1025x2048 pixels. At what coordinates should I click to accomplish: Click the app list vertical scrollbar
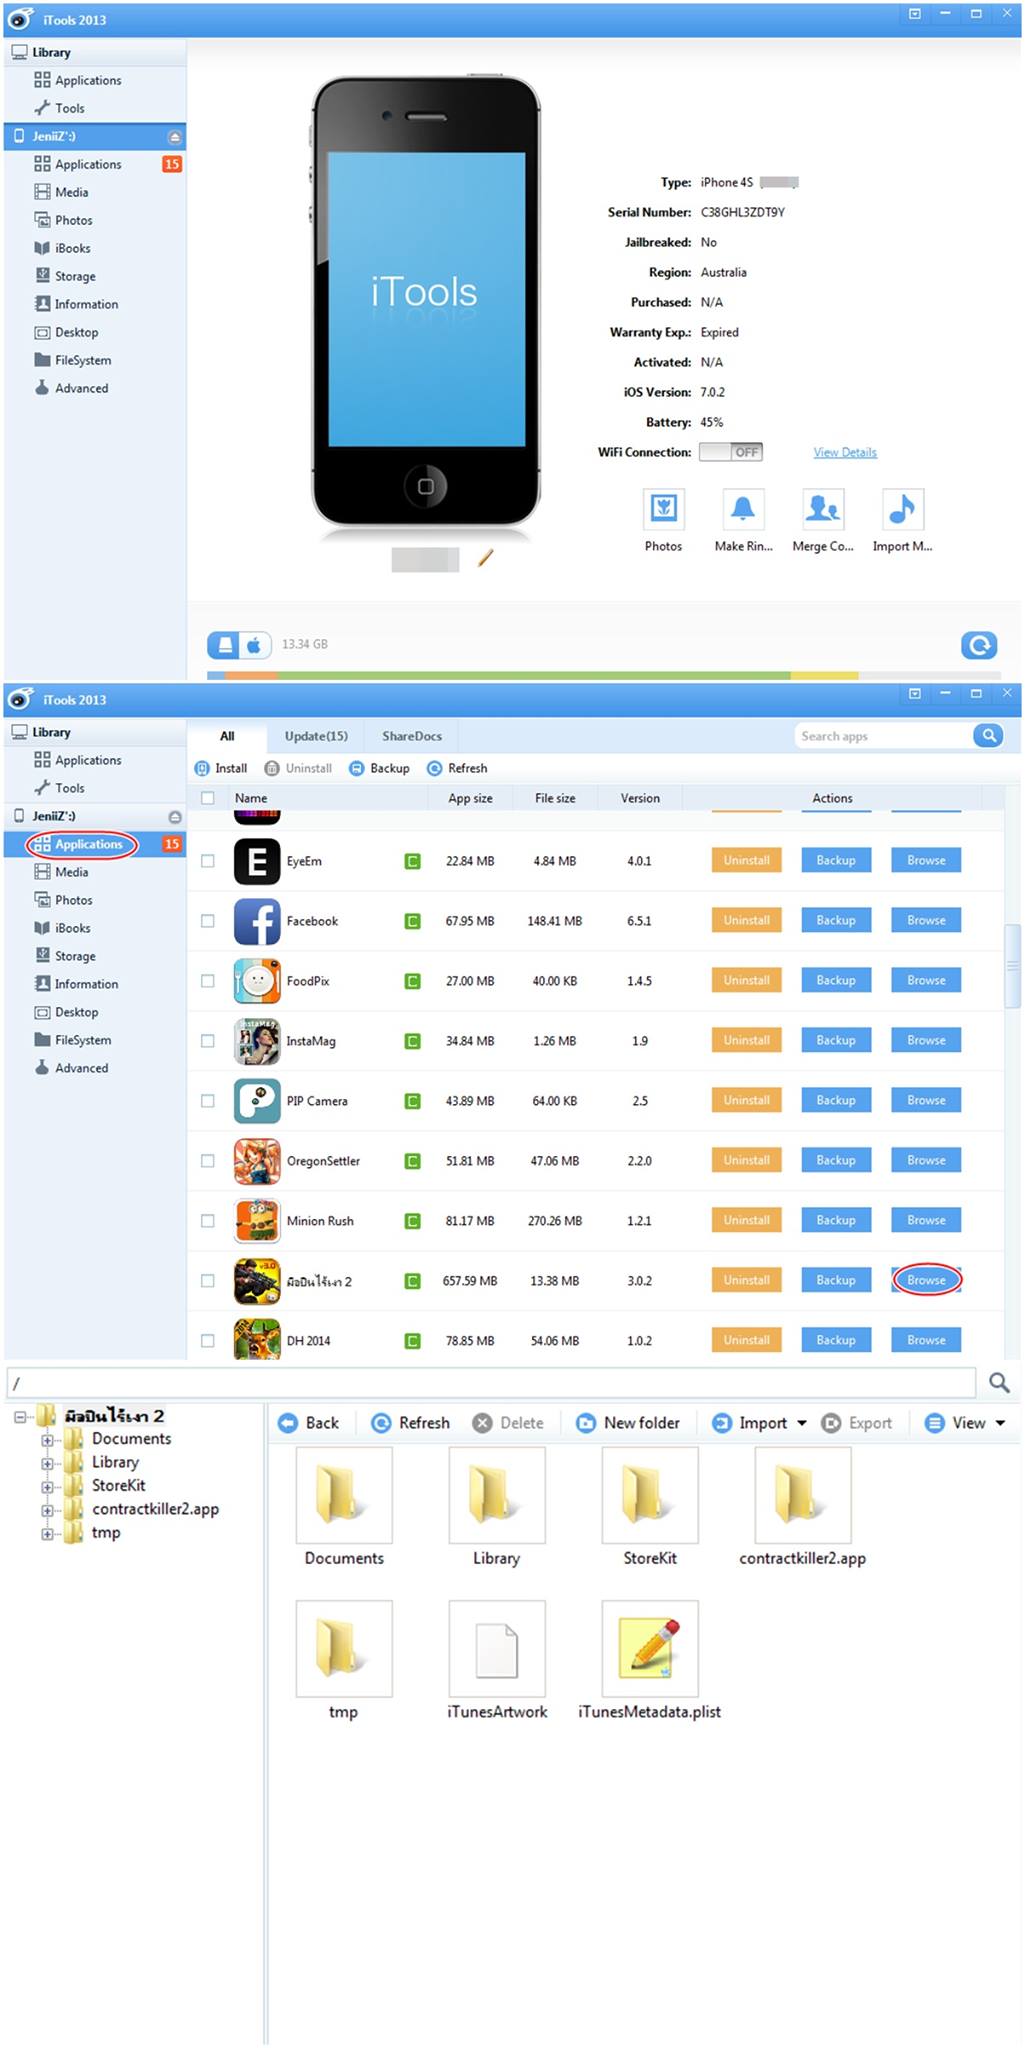tap(1012, 966)
